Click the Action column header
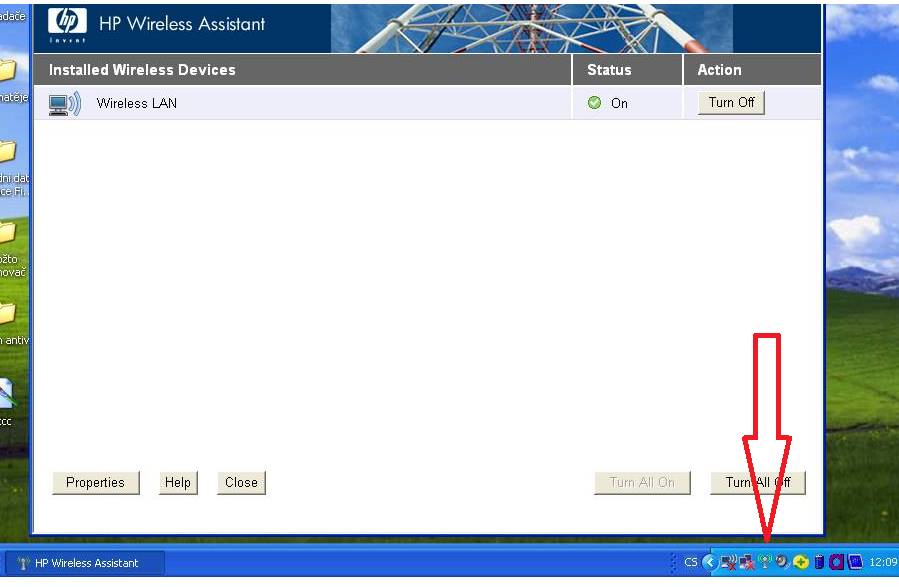The height and width of the screenshot is (587, 899). point(752,70)
